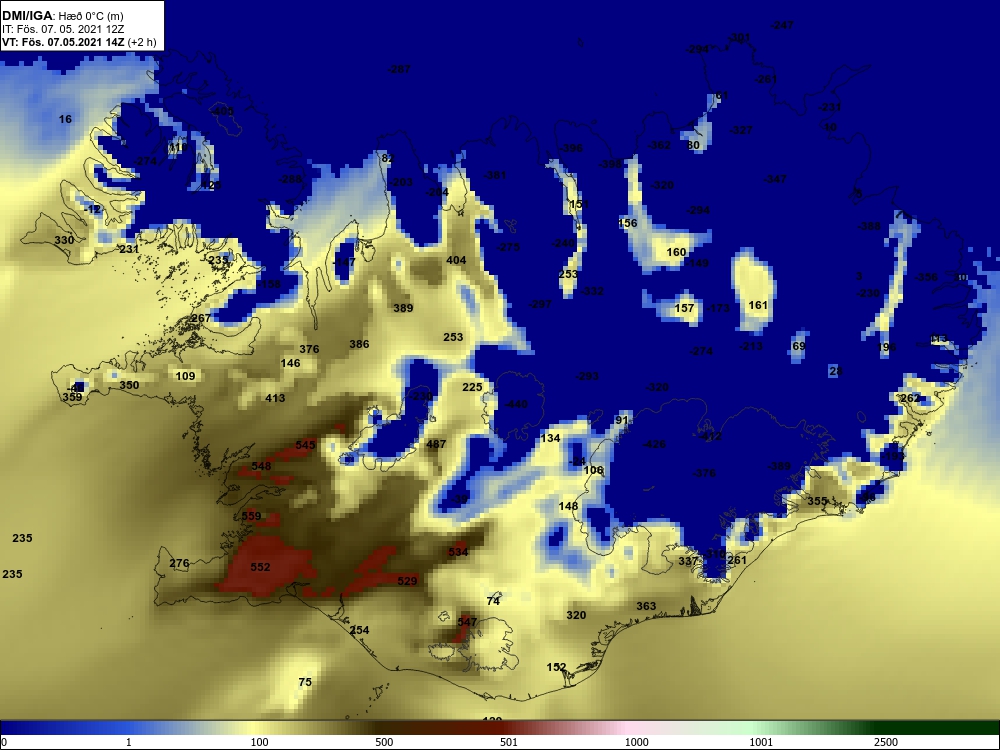The height and width of the screenshot is (750, 1000).
Task: Select the map value '231'
Action: 129,249
